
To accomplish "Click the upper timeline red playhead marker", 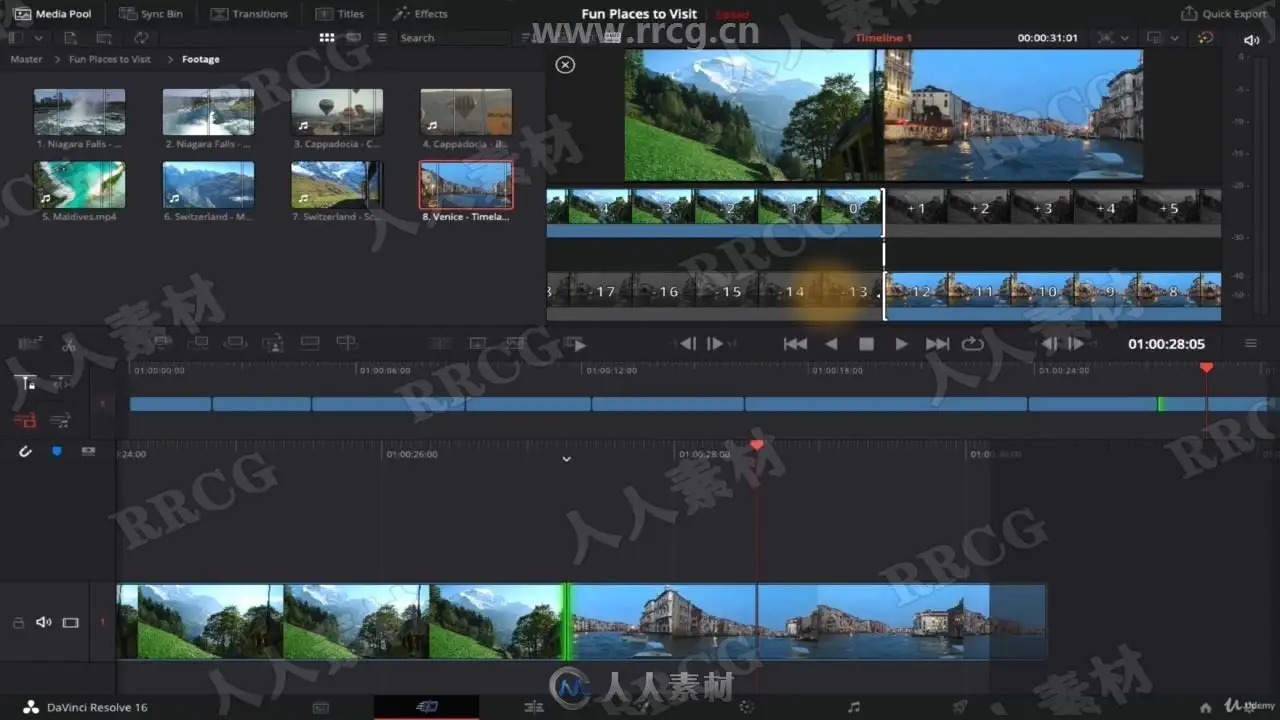I will click(1206, 368).
